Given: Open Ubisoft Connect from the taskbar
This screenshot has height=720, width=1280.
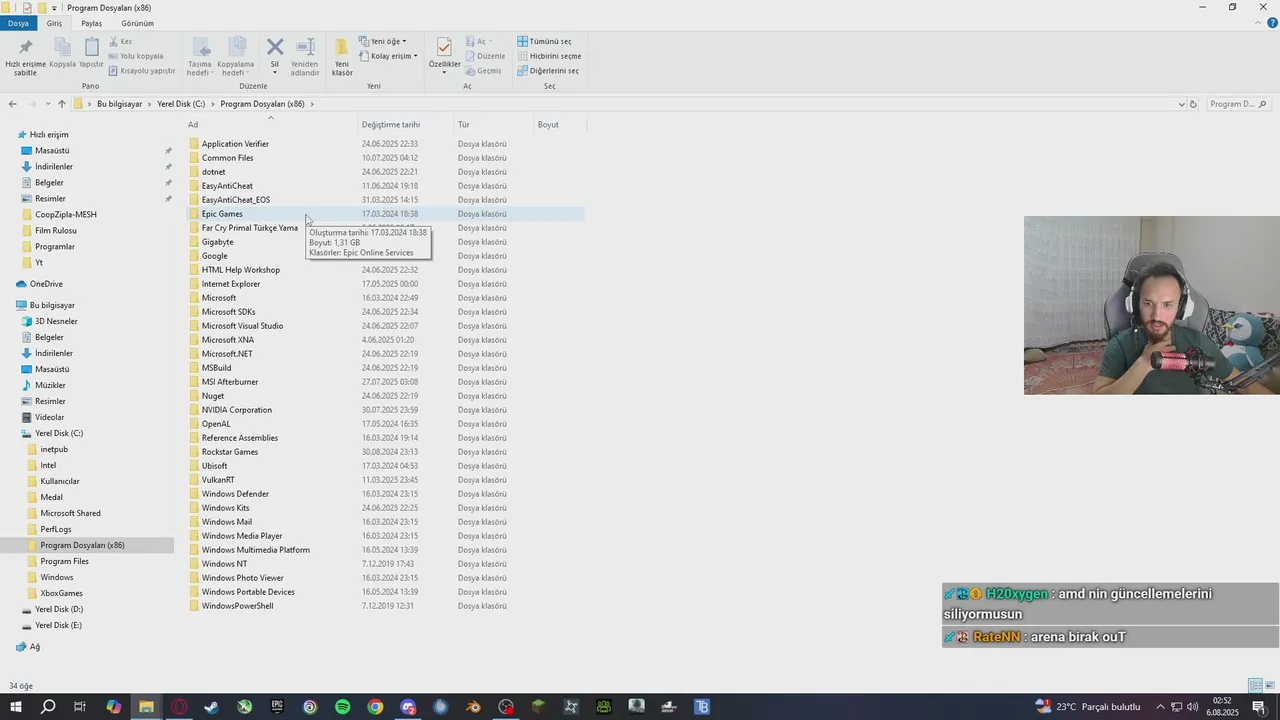Looking at the screenshot, I should pyautogui.click(x=309, y=707).
